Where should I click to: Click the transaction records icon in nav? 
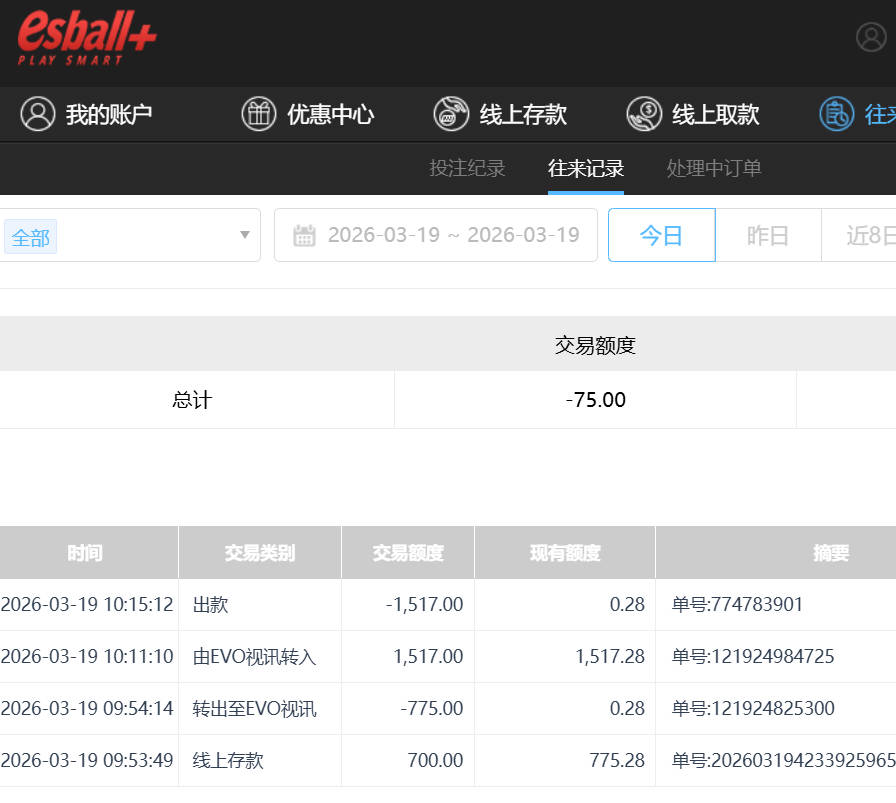pos(836,114)
